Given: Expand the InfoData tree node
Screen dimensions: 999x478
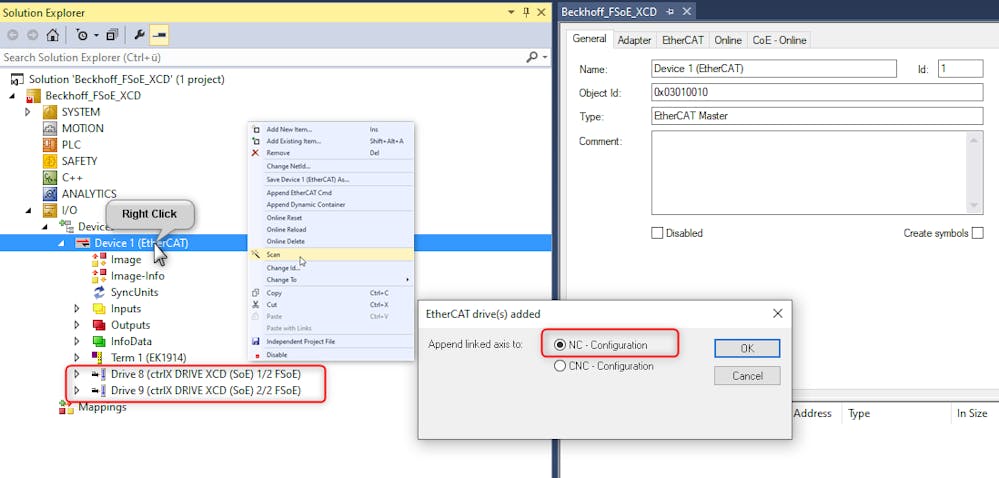Looking at the screenshot, I should (x=77, y=342).
